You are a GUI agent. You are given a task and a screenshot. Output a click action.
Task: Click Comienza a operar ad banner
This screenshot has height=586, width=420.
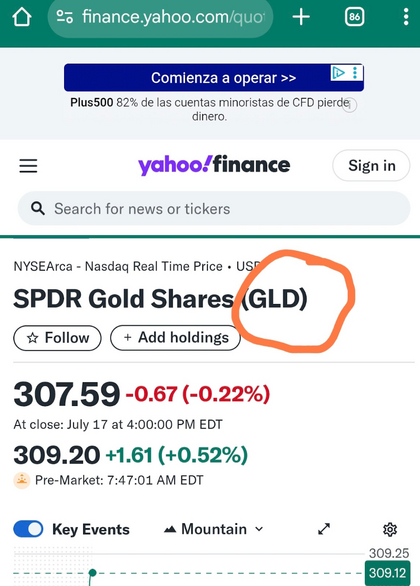tap(214, 78)
